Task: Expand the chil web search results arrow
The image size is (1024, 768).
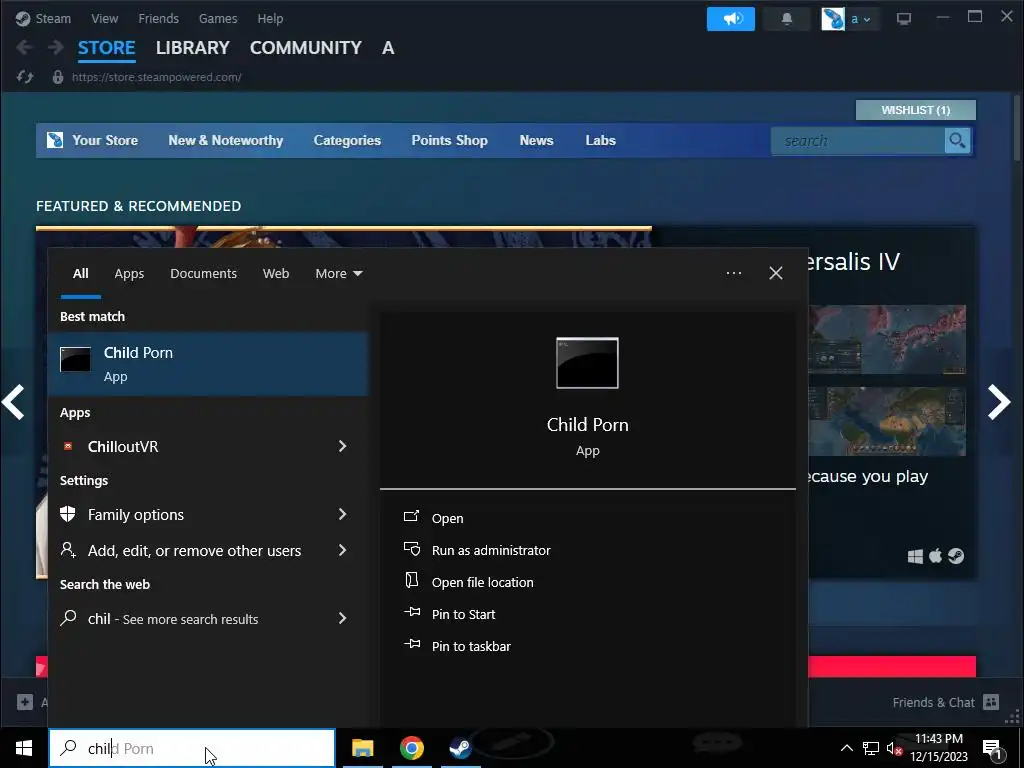Action: coord(342,618)
